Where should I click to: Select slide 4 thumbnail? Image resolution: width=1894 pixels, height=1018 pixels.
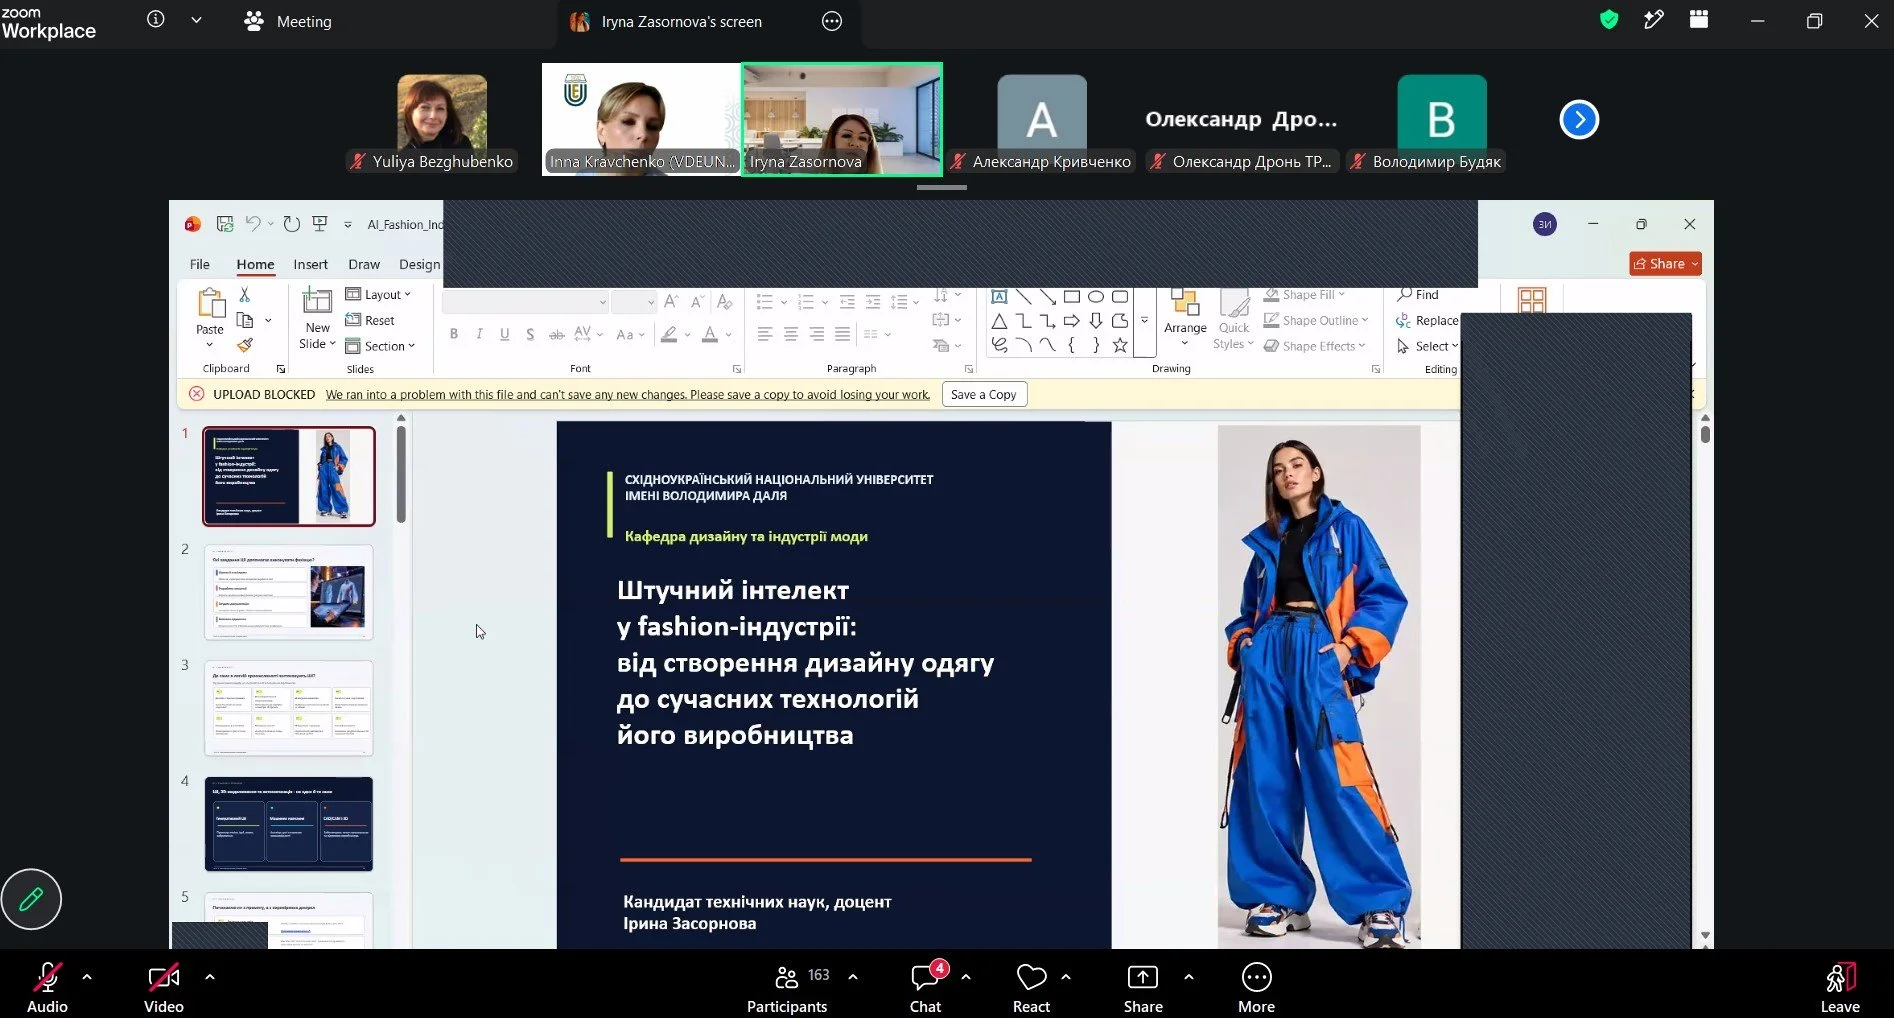[289, 824]
